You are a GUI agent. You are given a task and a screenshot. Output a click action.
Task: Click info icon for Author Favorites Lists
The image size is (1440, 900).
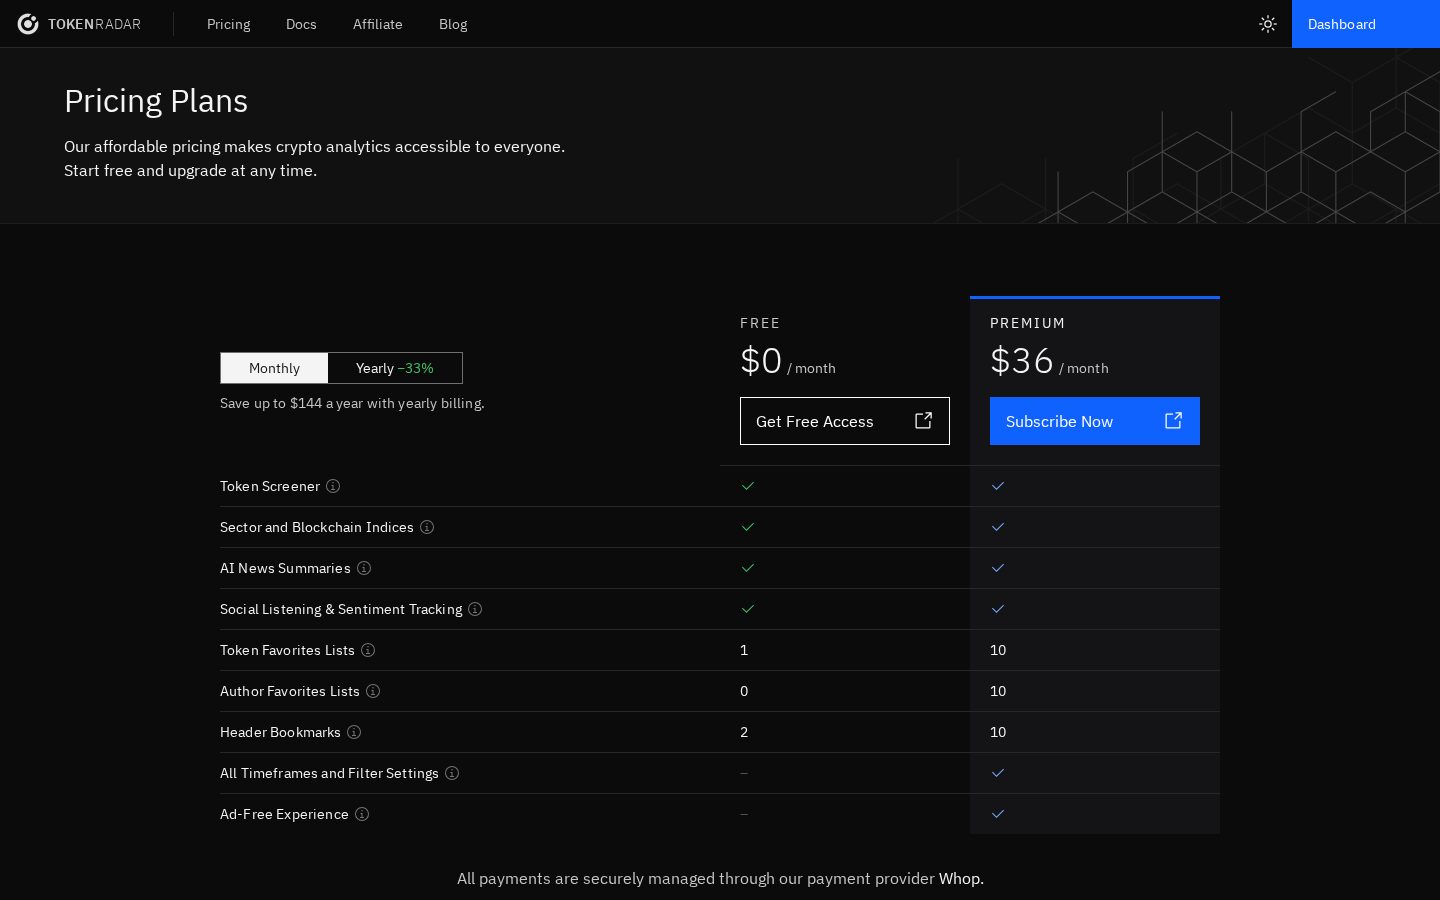(373, 691)
